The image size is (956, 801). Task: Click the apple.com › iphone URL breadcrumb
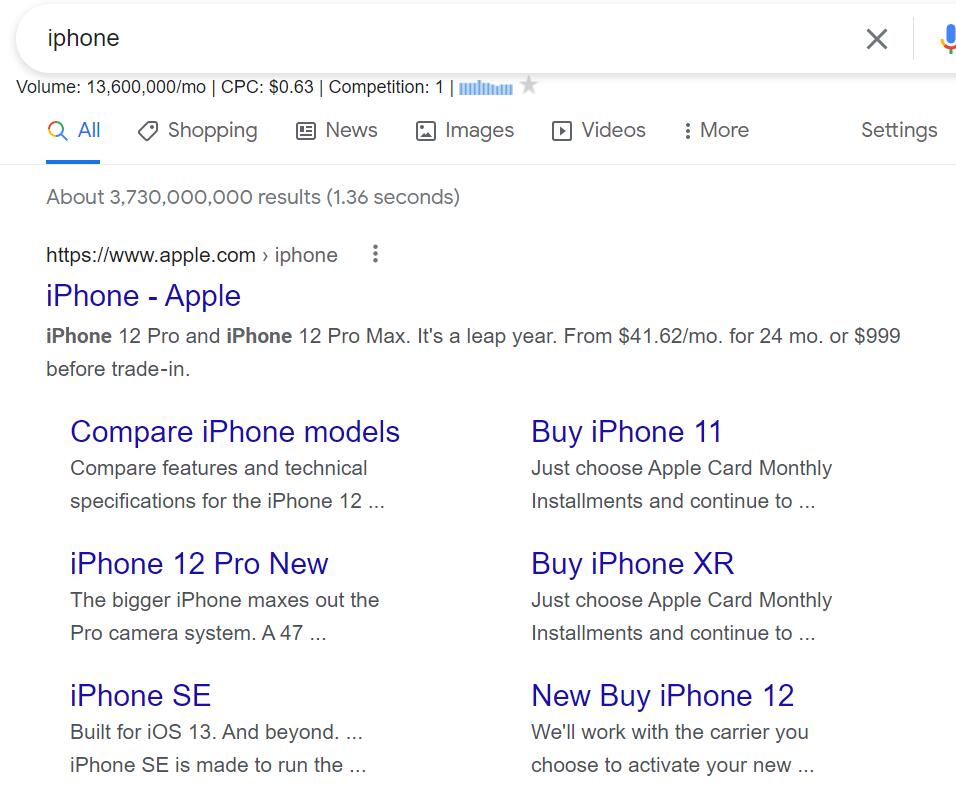192,255
